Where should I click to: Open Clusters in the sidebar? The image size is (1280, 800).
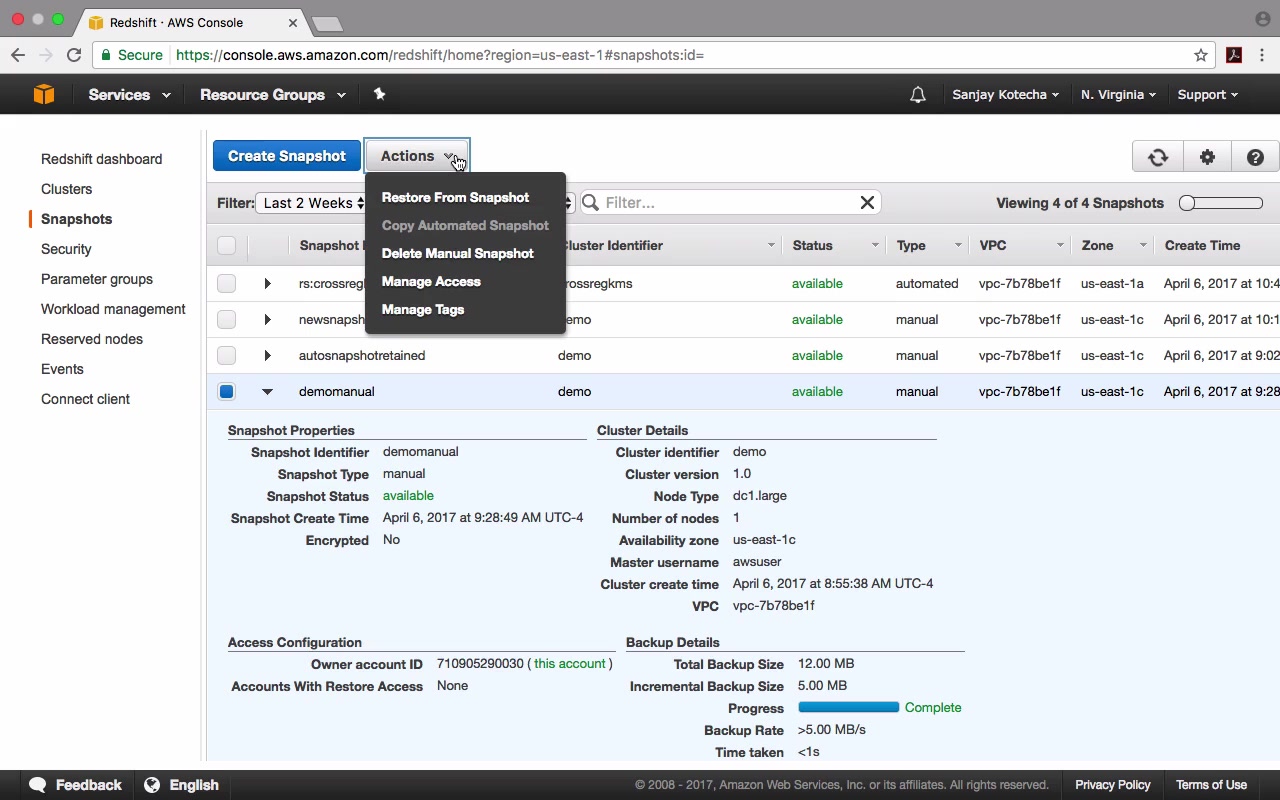(x=66, y=189)
